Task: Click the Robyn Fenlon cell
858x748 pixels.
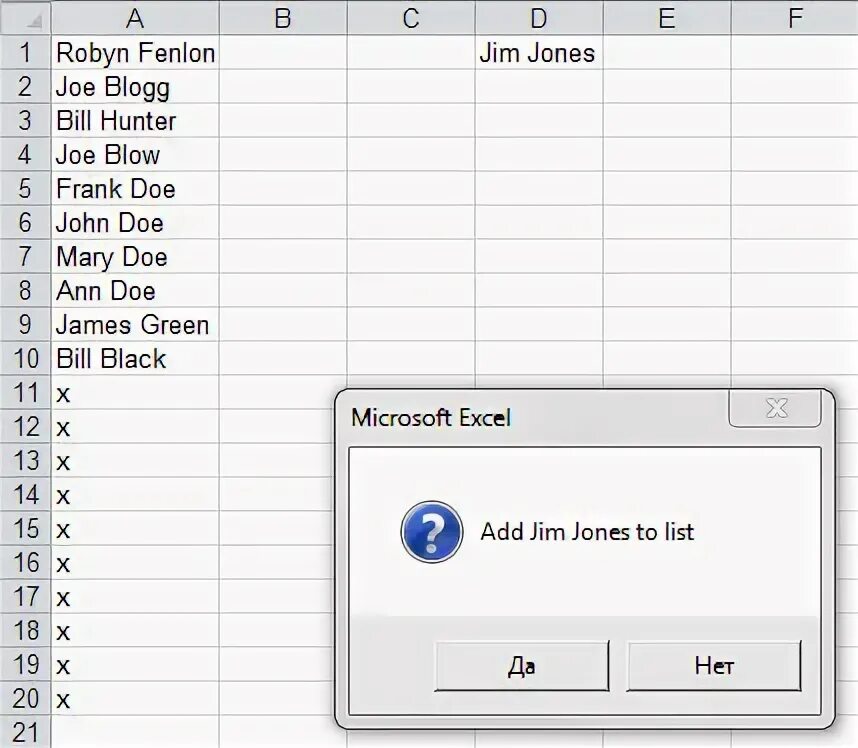Action: (x=135, y=53)
